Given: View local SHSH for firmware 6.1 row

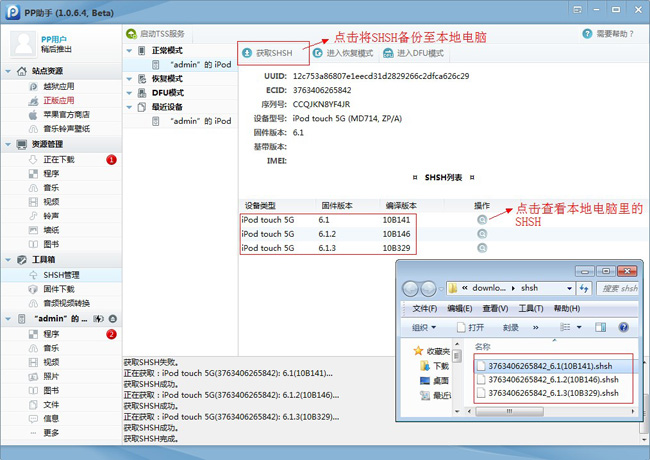Looking at the screenshot, I should pyautogui.click(x=482, y=219).
